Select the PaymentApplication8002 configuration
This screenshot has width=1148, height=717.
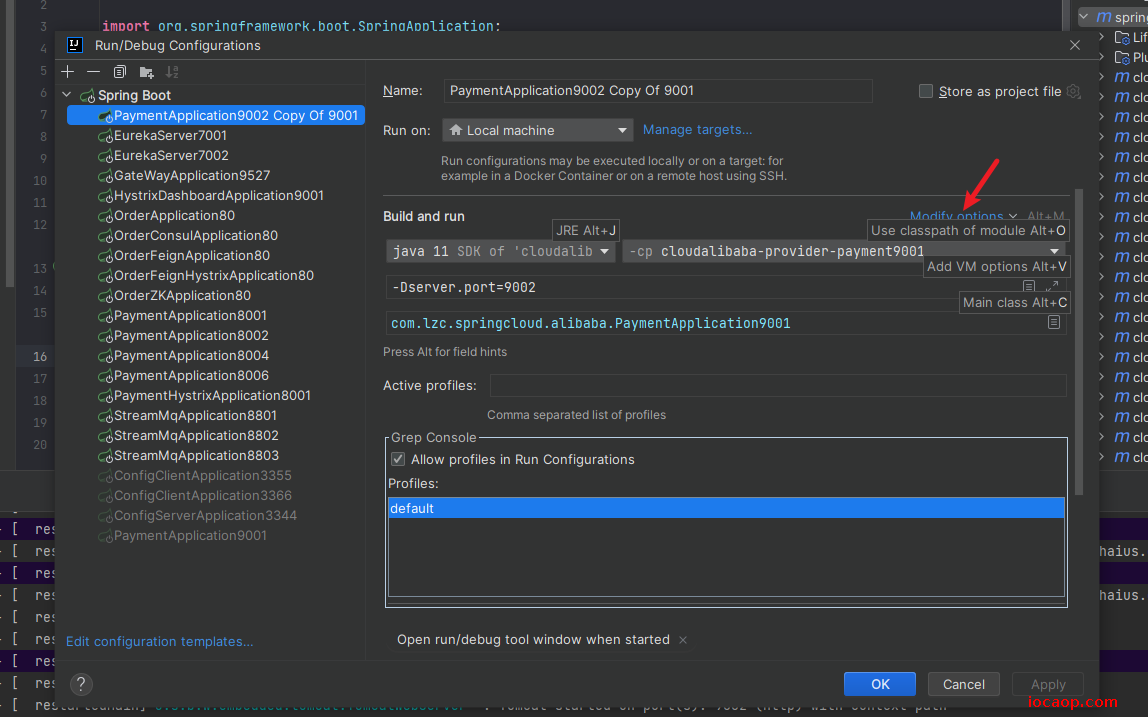coord(191,335)
